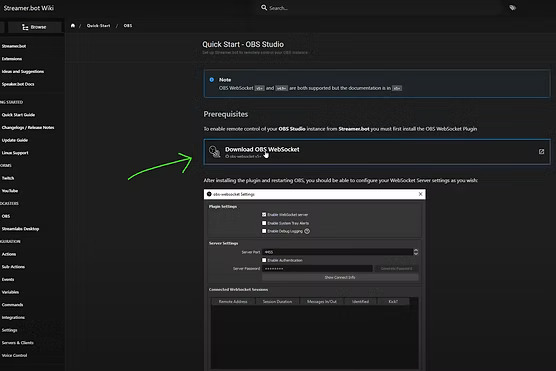Click the Server Port stepper arrows

pos(416,252)
